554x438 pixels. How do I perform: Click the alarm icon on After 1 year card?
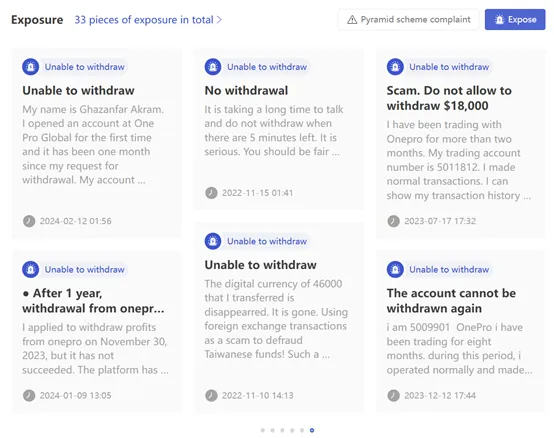coord(31,270)
